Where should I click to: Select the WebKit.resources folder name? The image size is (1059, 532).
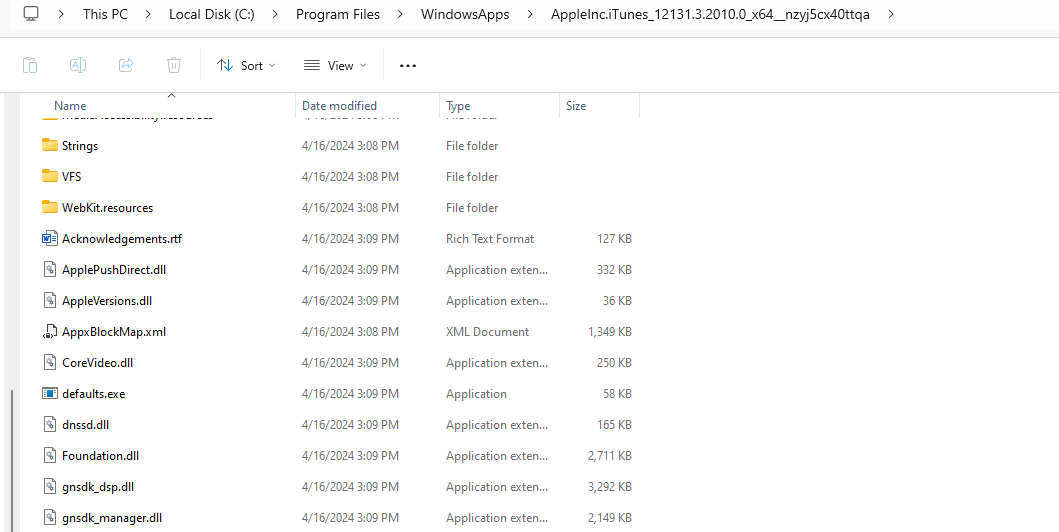pos(107,207)
